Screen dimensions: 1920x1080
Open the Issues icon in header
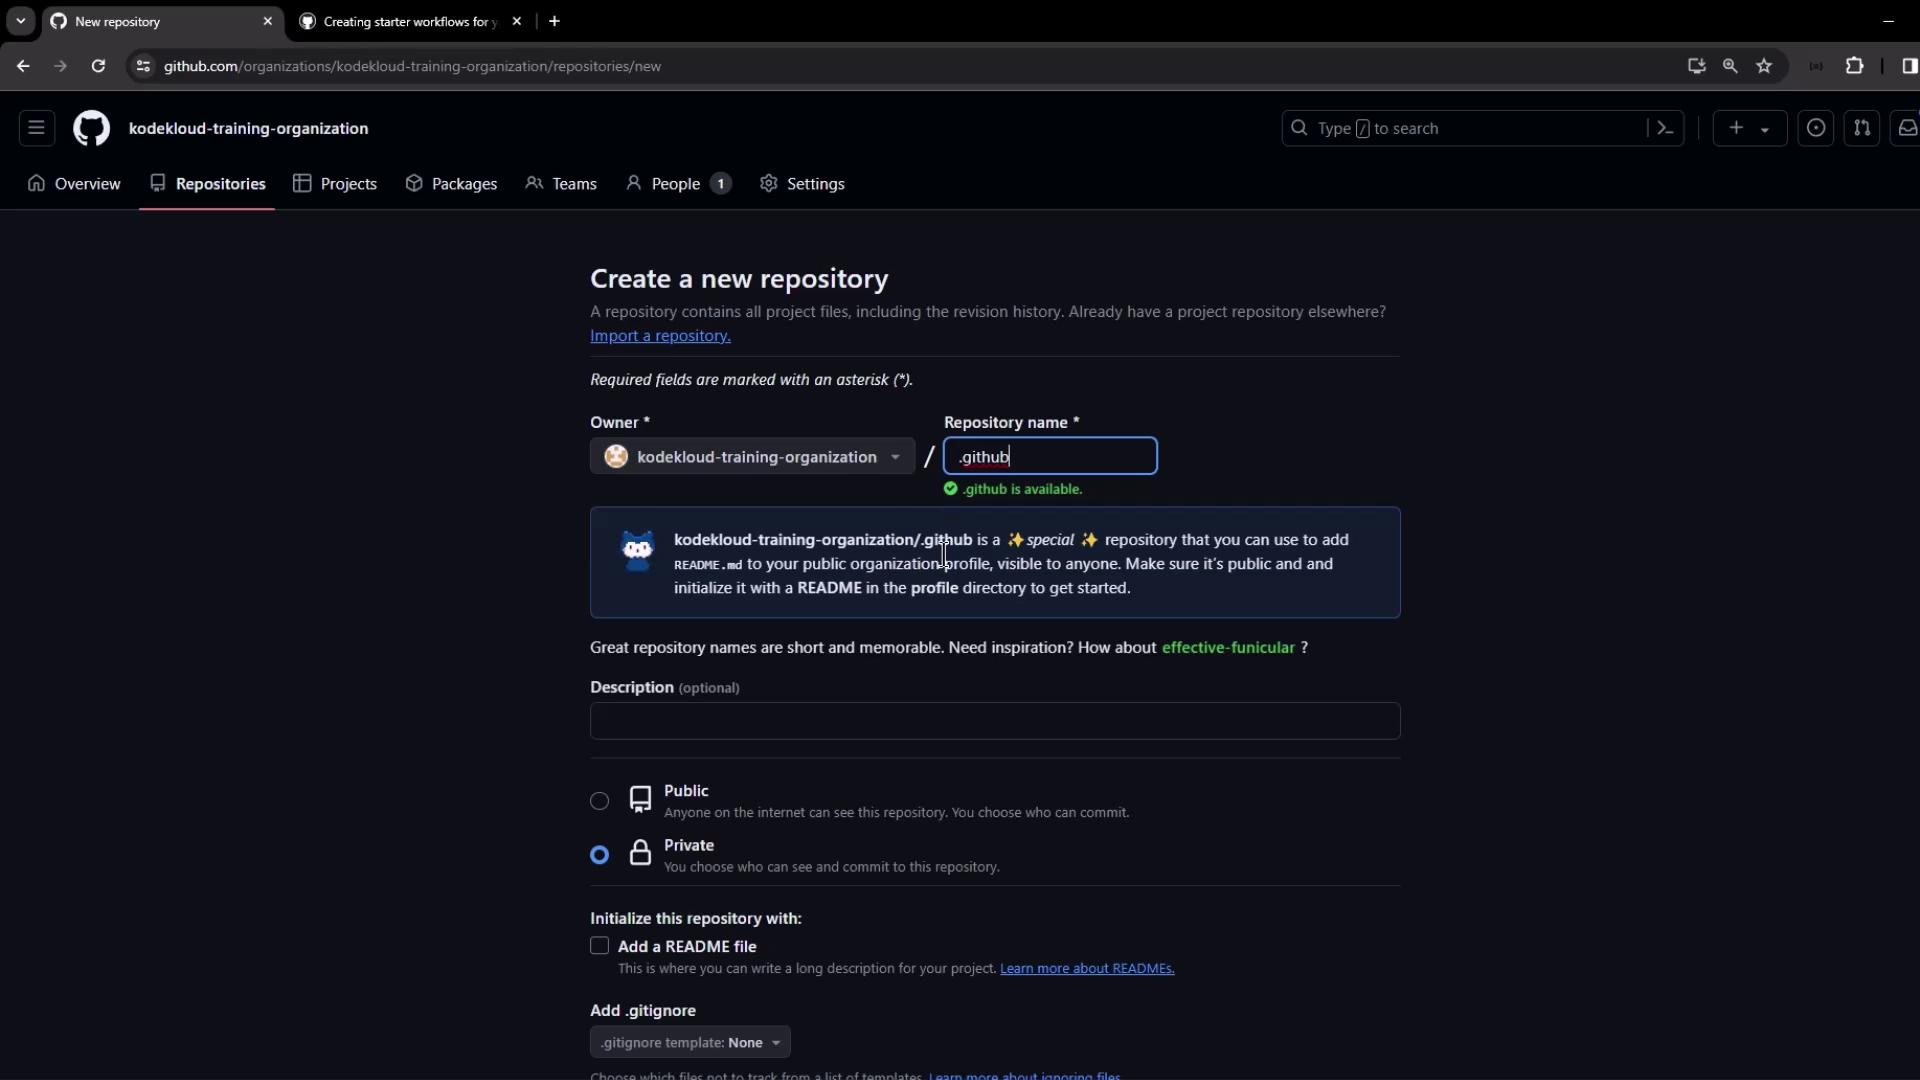[1816, 128]
